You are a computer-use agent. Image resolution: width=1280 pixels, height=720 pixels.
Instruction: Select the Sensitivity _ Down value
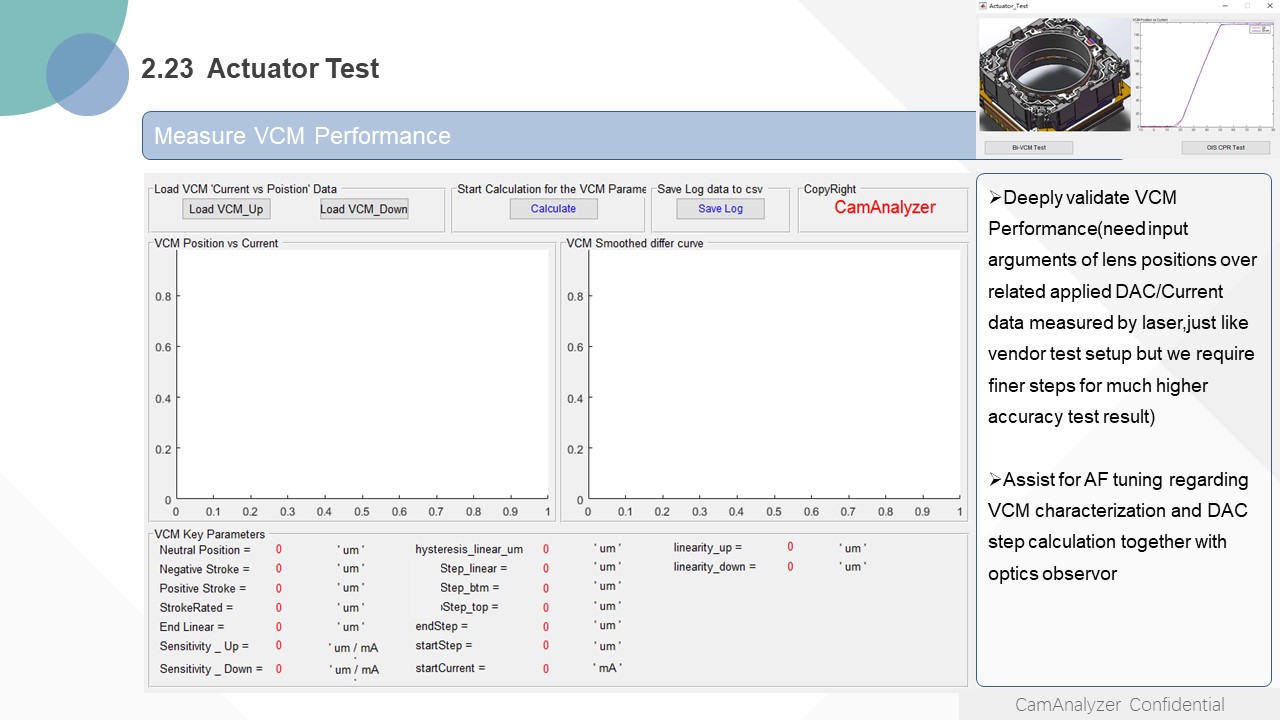tap(278, 668)
